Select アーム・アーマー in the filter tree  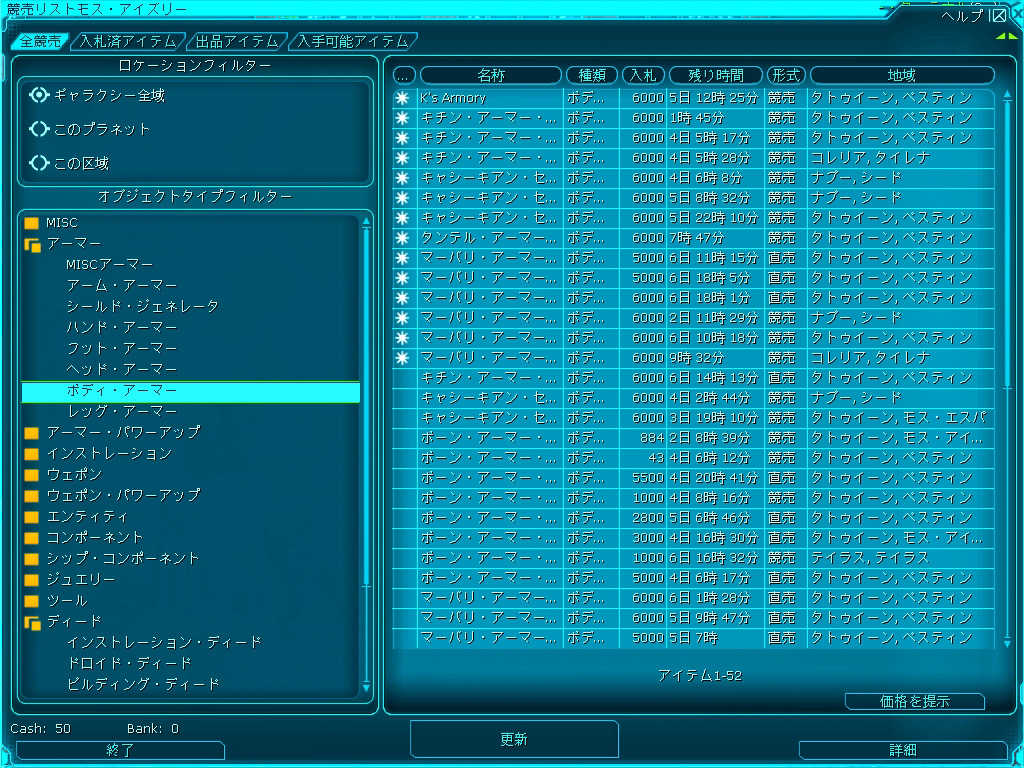pyautogui.click(x=121, y=285)
